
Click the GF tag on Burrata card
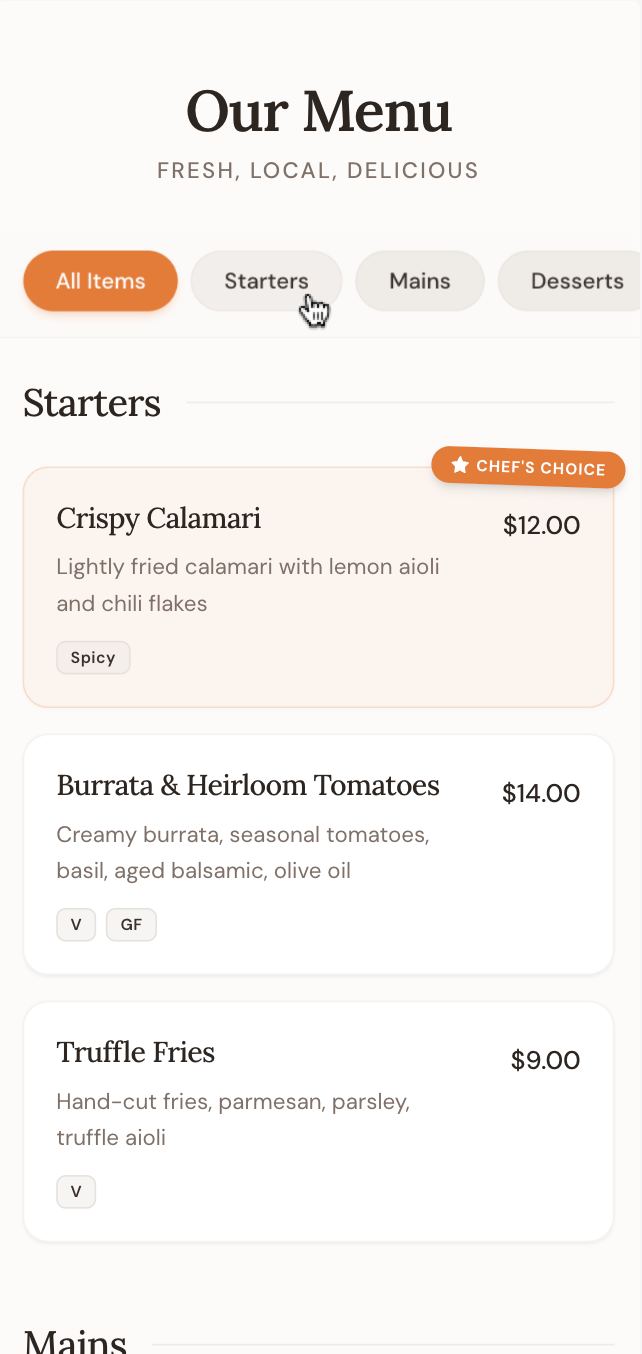(x=131, y=925)
